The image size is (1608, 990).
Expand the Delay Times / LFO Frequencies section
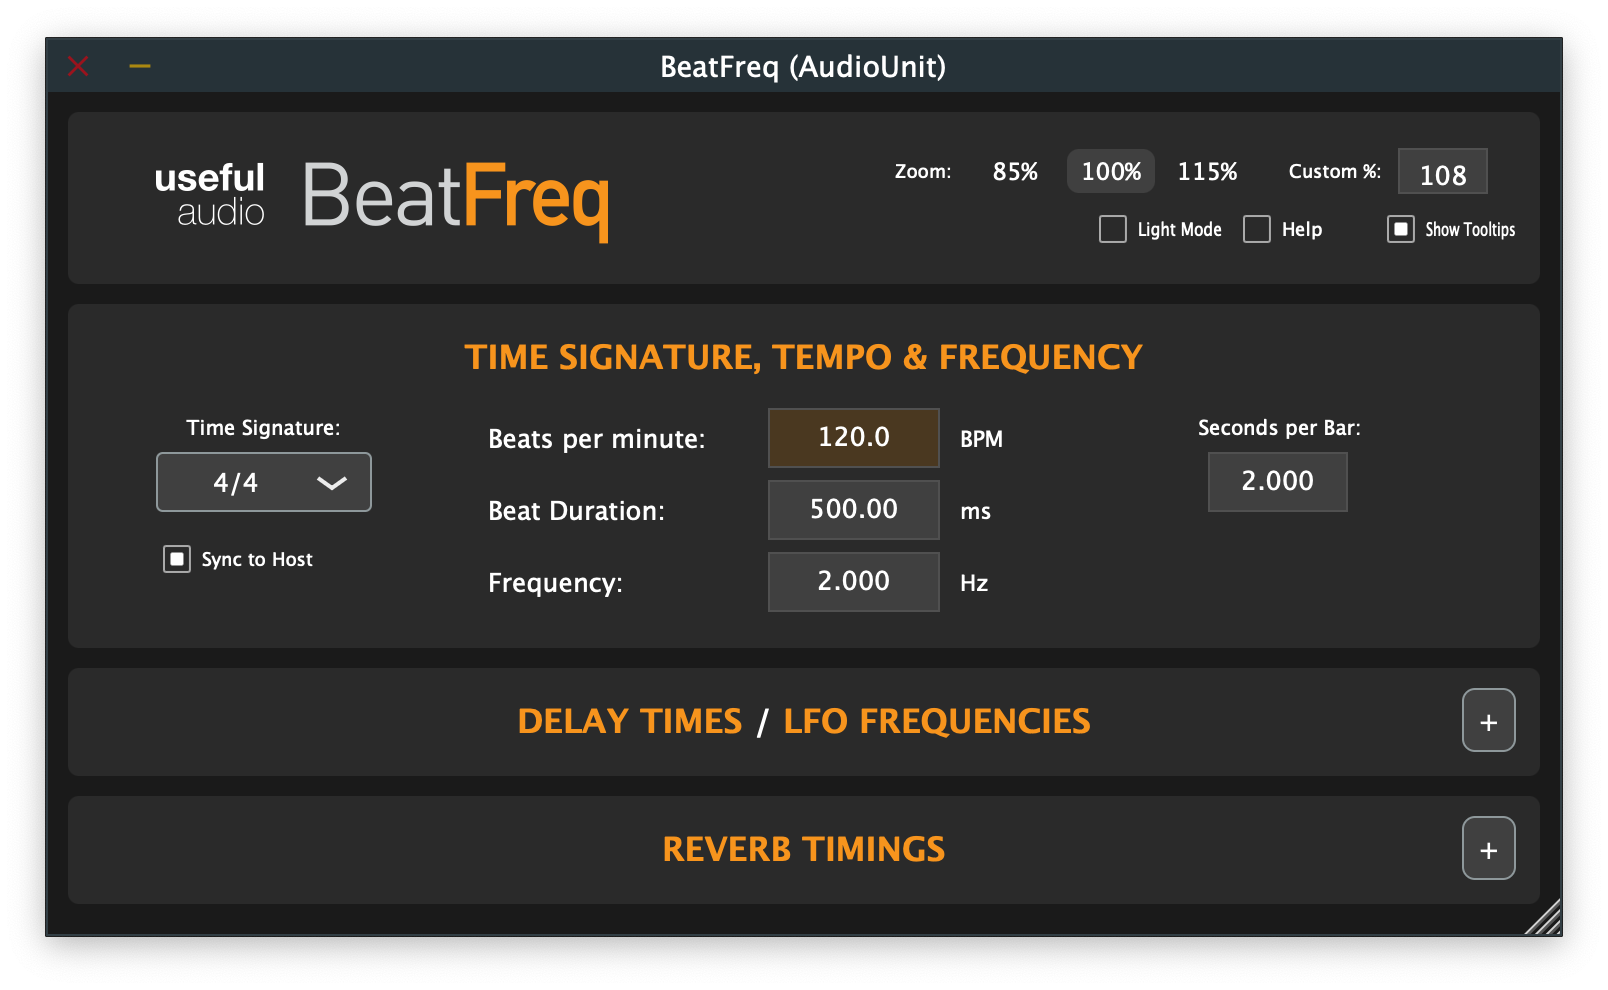1488,720
